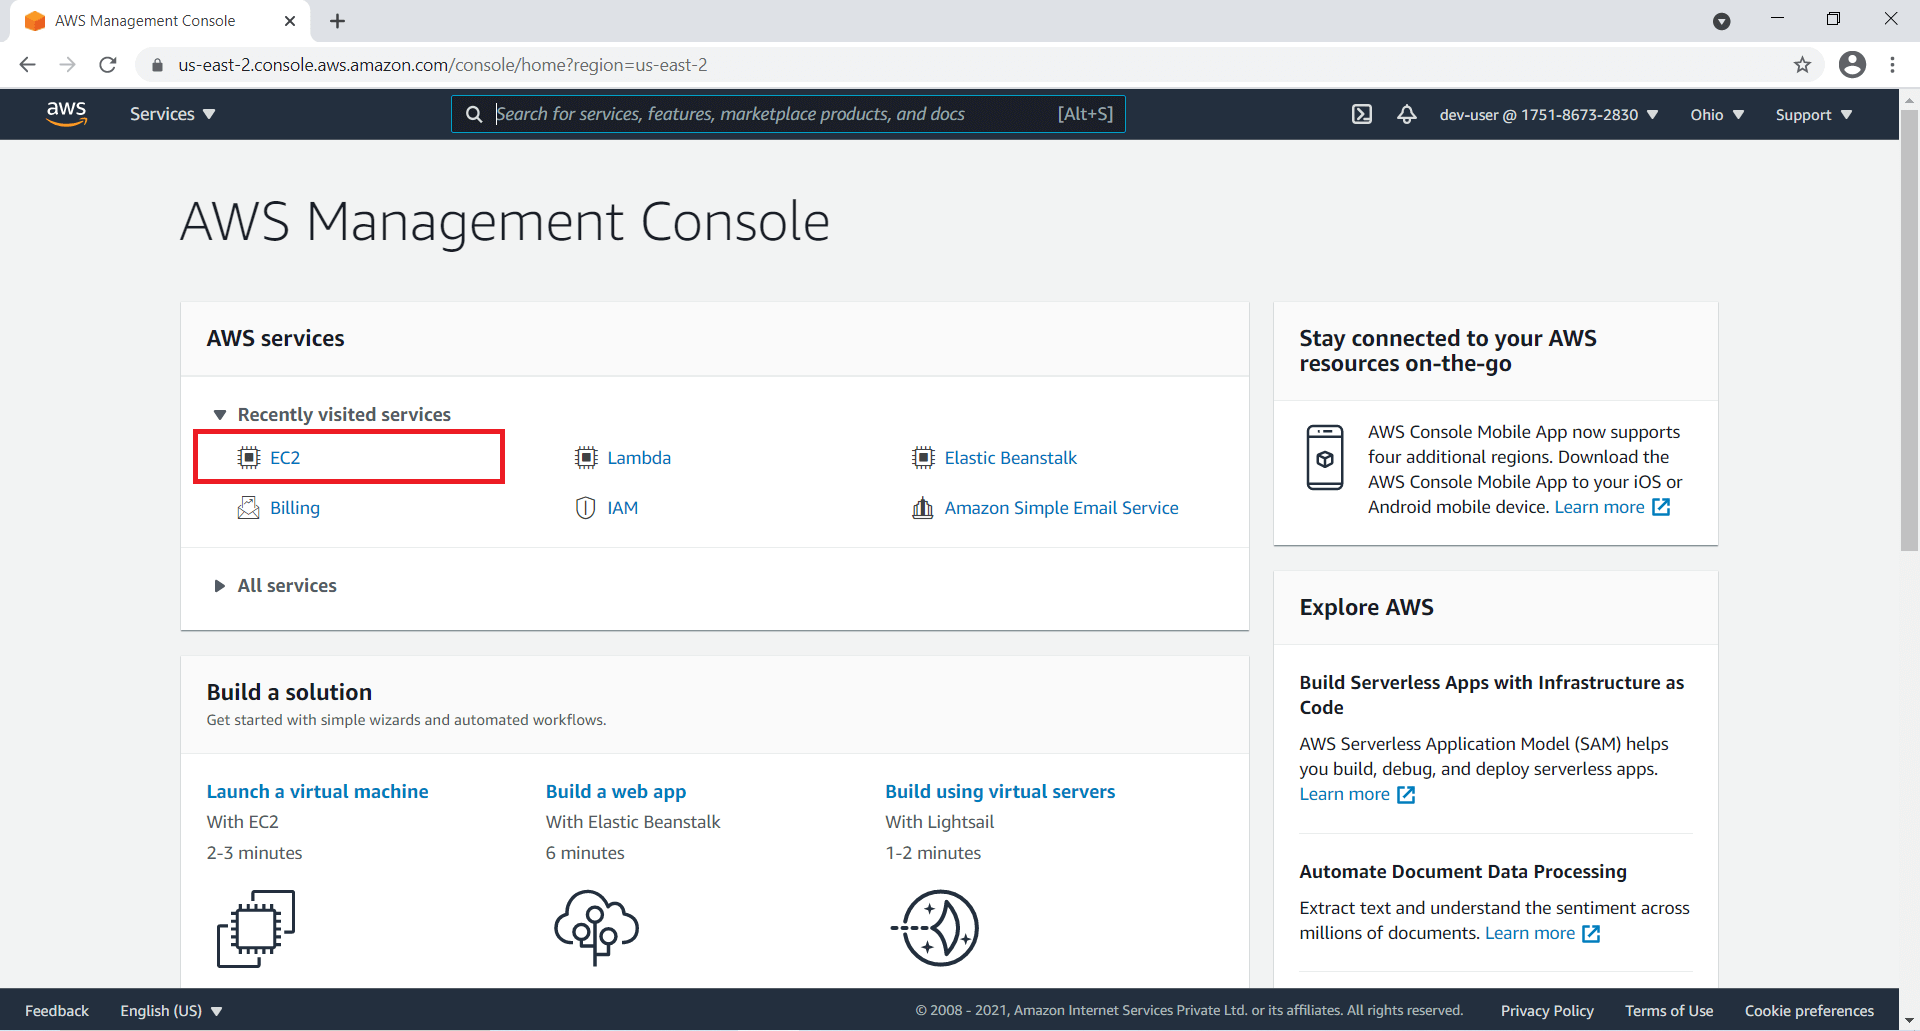The image size is (1920, 1031).
Task: Click the AWS home logo
Action: (x=66, y=113)
